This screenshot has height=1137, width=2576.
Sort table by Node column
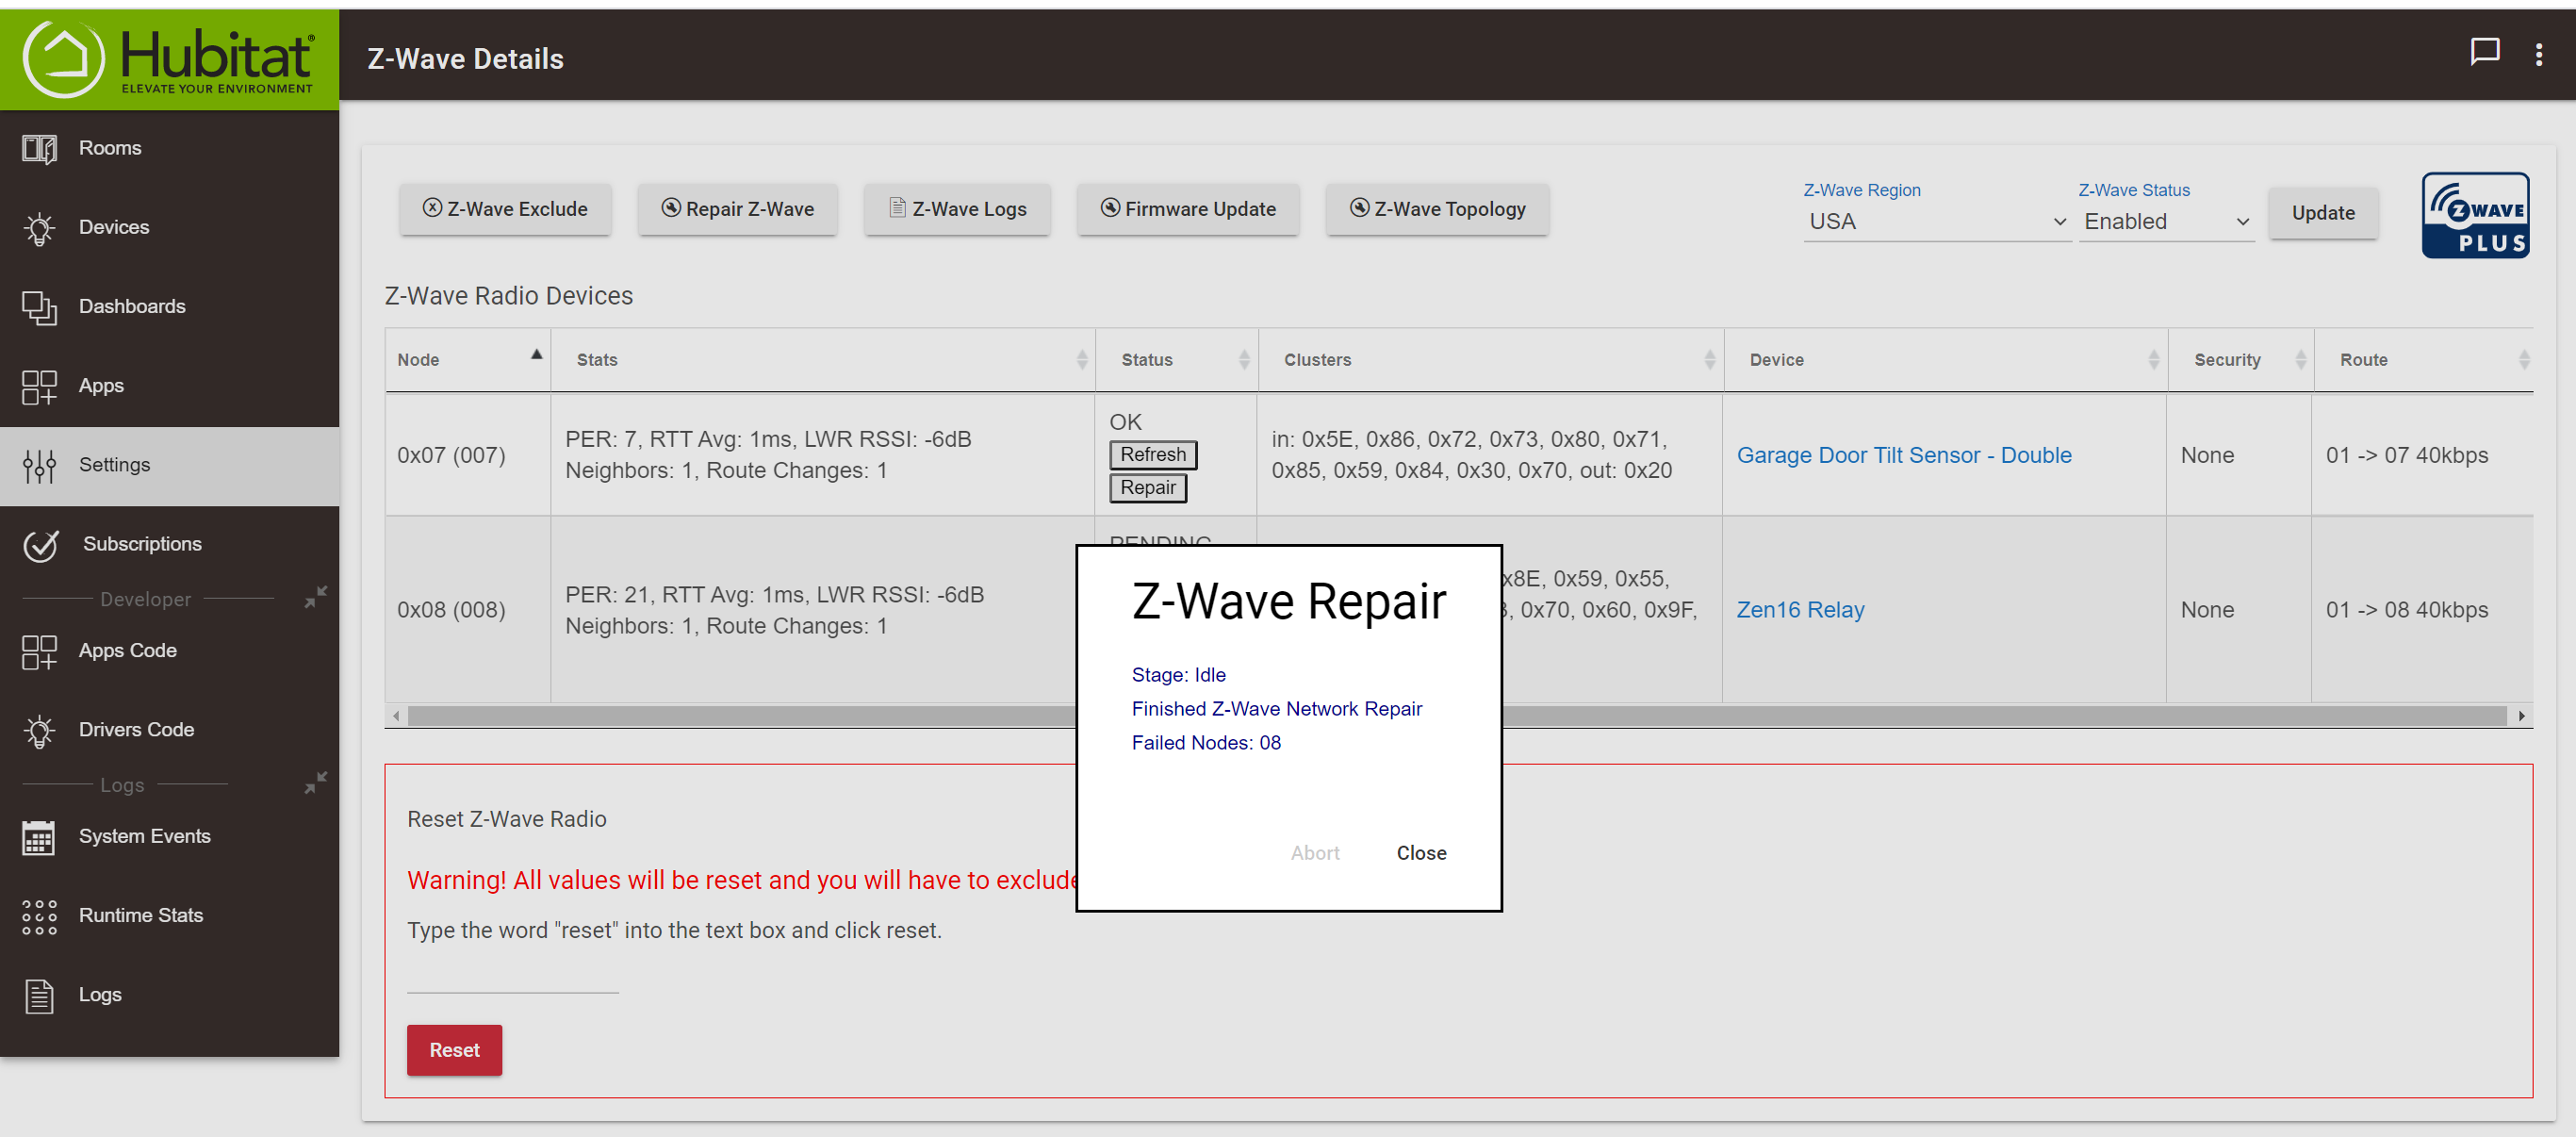coord(467,359)
